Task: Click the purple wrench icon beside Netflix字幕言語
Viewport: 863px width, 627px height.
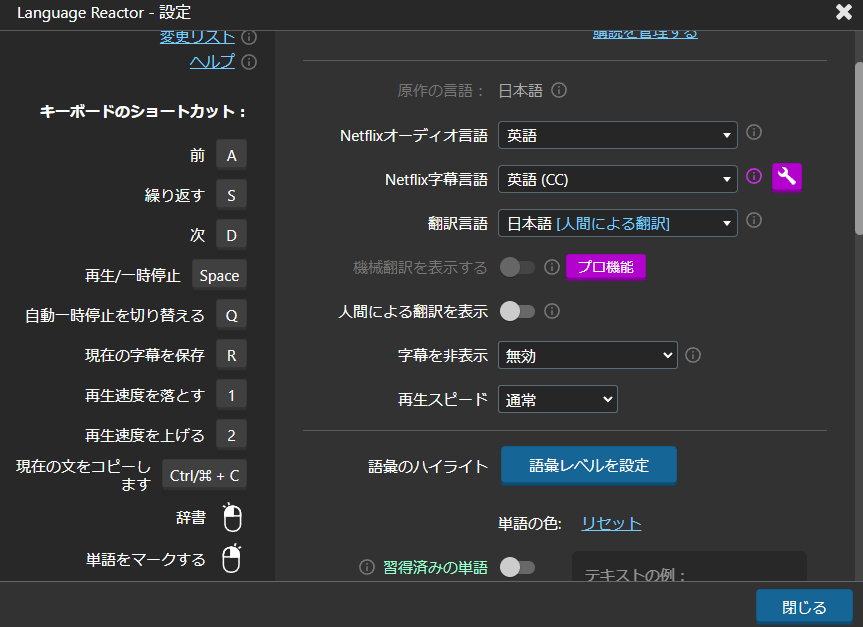Action: 787,177
